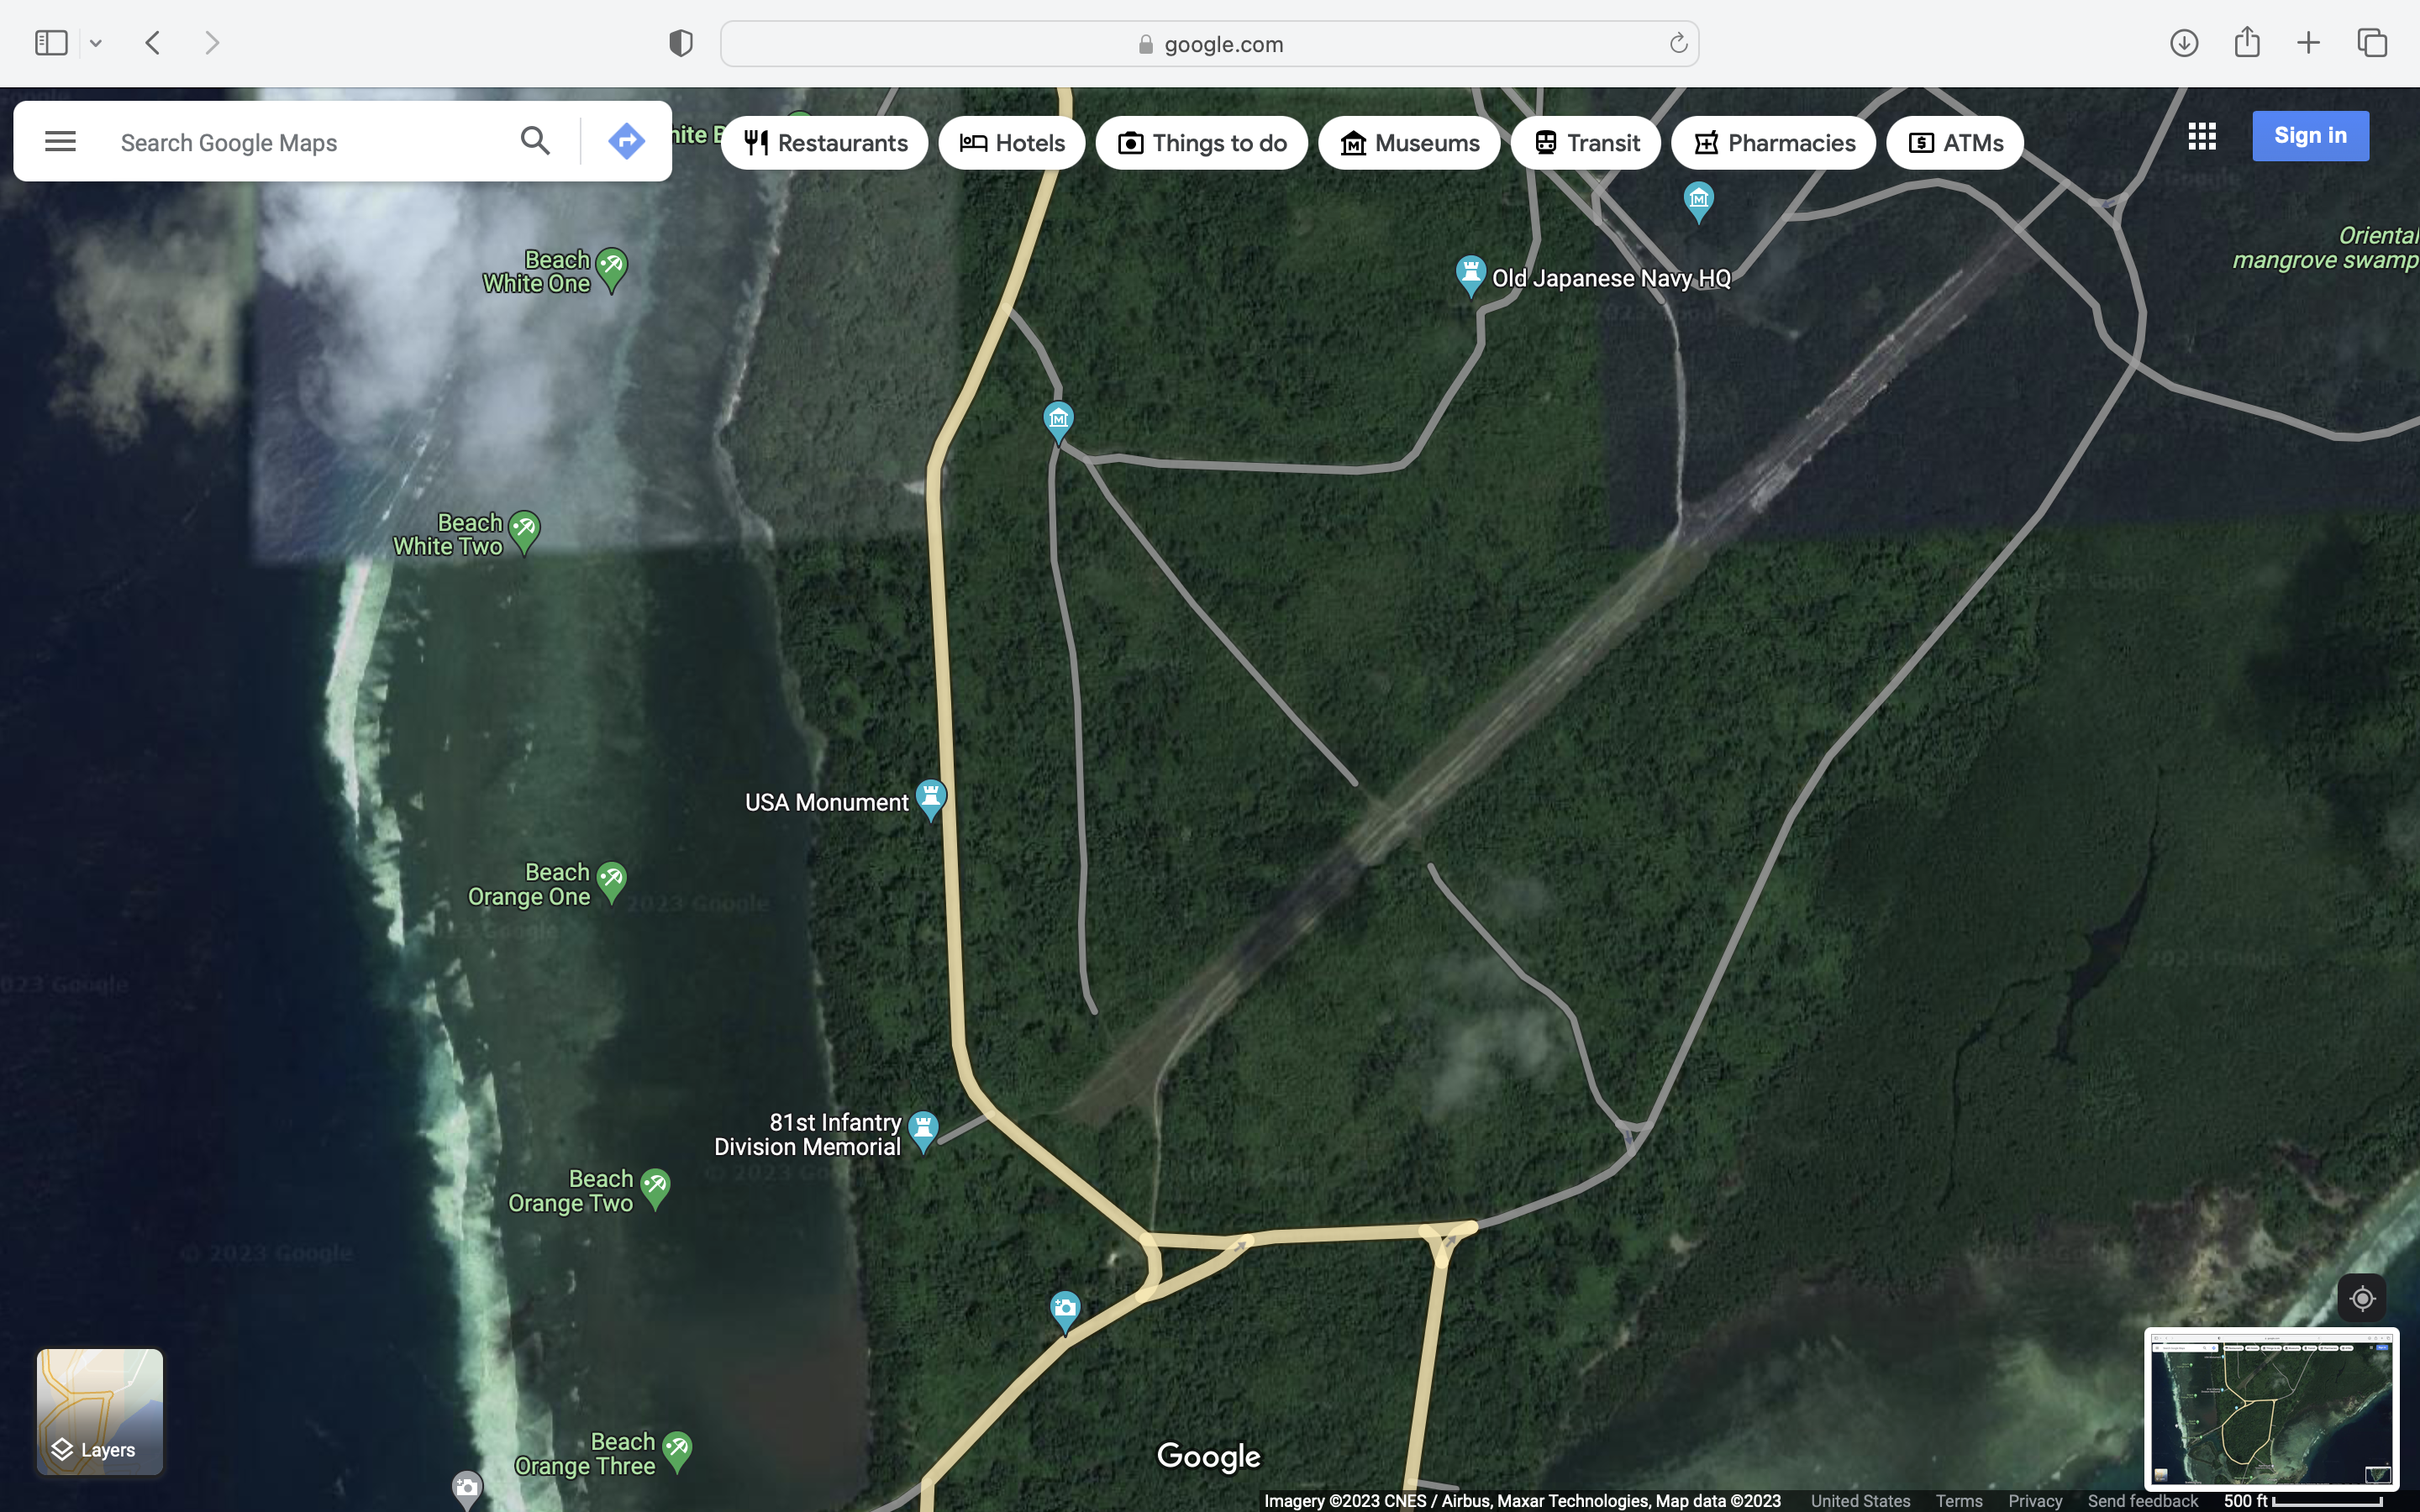Select the Beach Orange One pin
Screen dimensions: 2420x1512
[611, 880]
